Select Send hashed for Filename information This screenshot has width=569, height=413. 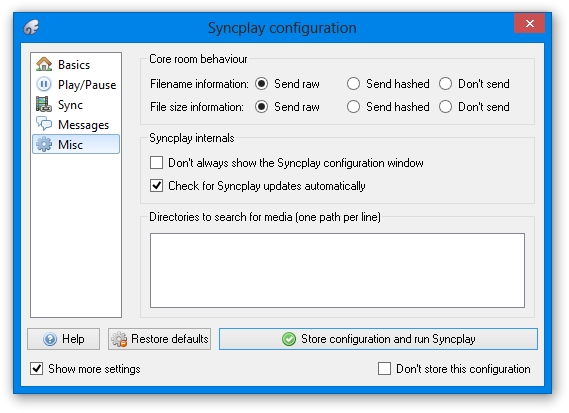(x=353, y=83)
